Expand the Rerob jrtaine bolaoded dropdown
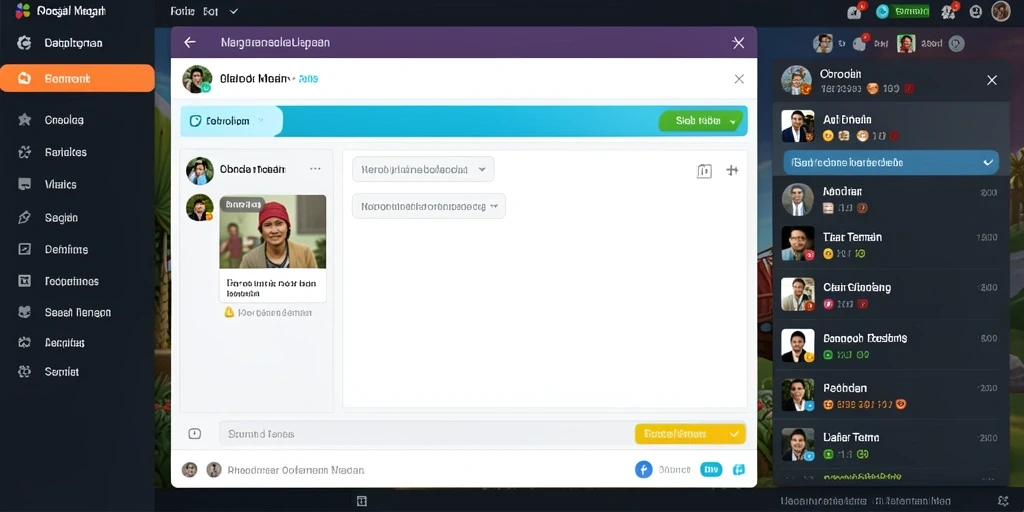The height and width of the screenshot is (512, 1024). pos(423,169)
